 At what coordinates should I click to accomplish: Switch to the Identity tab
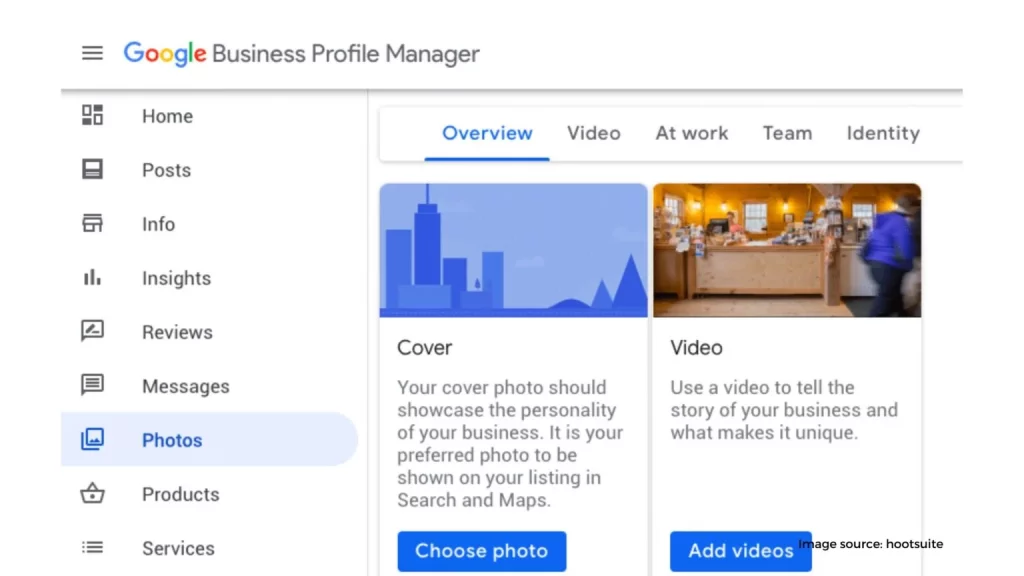coord(883,133)
